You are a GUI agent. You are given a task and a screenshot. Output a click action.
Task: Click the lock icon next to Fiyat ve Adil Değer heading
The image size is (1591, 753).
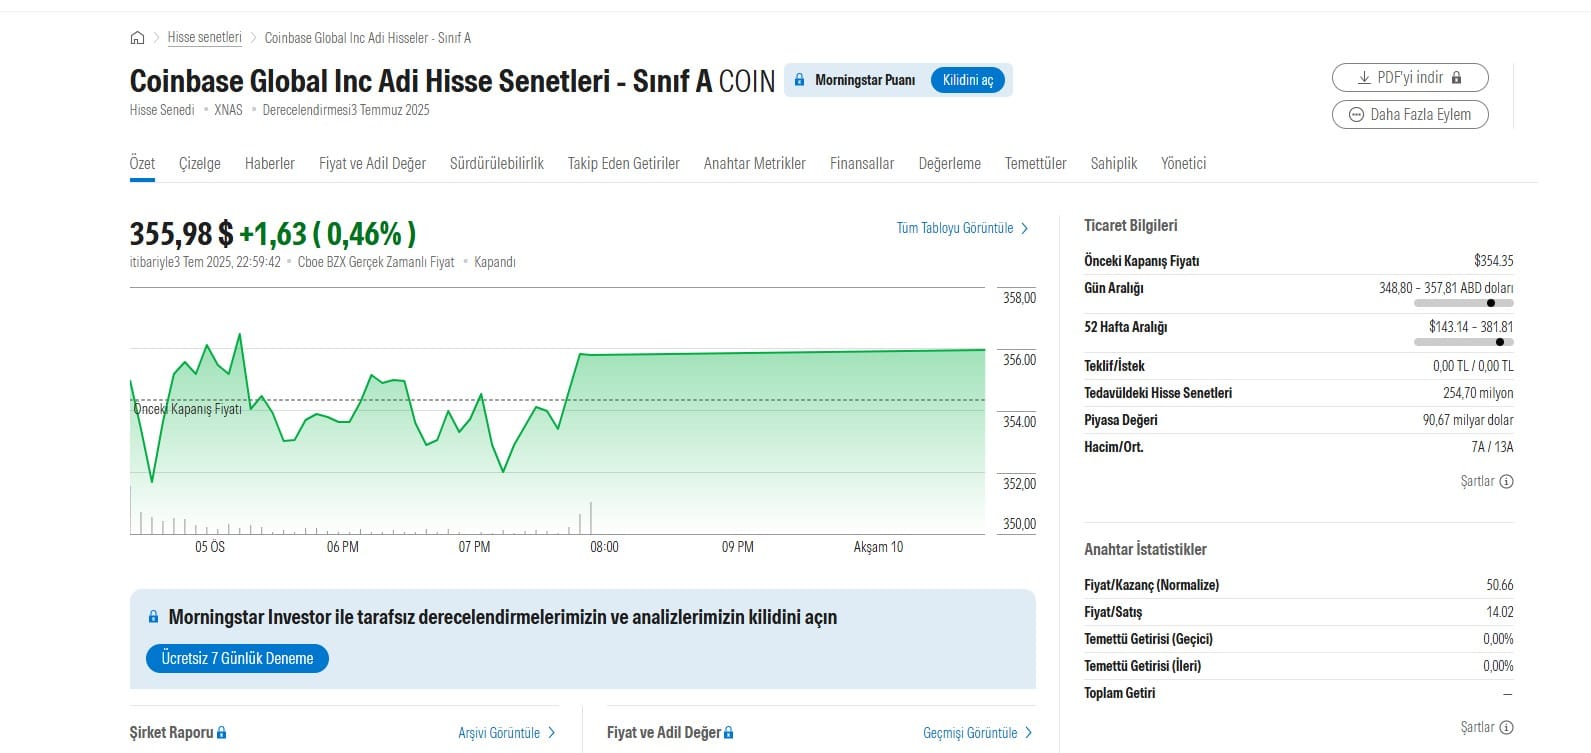coord(729,733)
